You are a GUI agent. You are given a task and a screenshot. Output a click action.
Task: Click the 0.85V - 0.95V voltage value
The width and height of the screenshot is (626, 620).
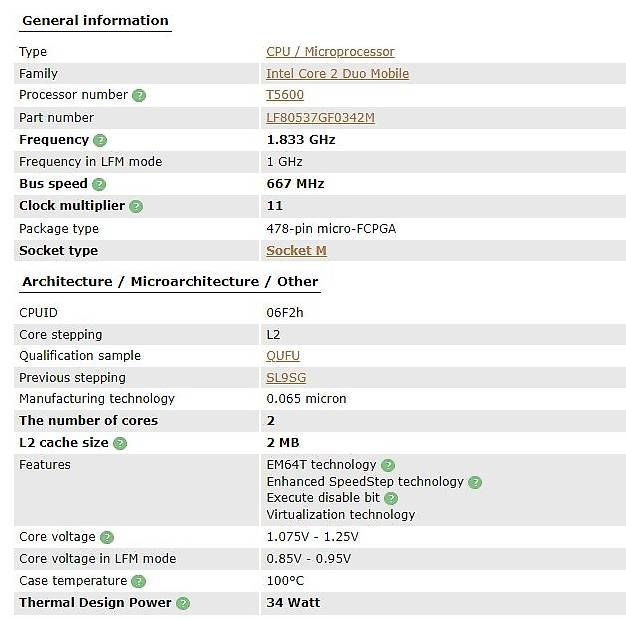coord(309,559)
